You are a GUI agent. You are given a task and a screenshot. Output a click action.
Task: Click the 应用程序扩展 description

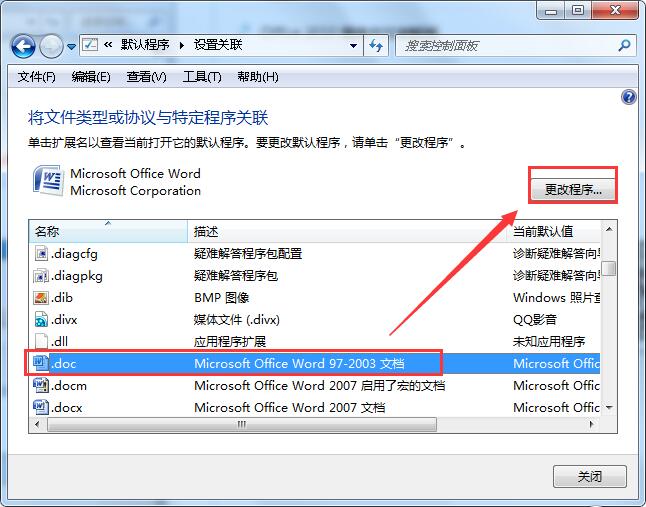pos(230,341)
